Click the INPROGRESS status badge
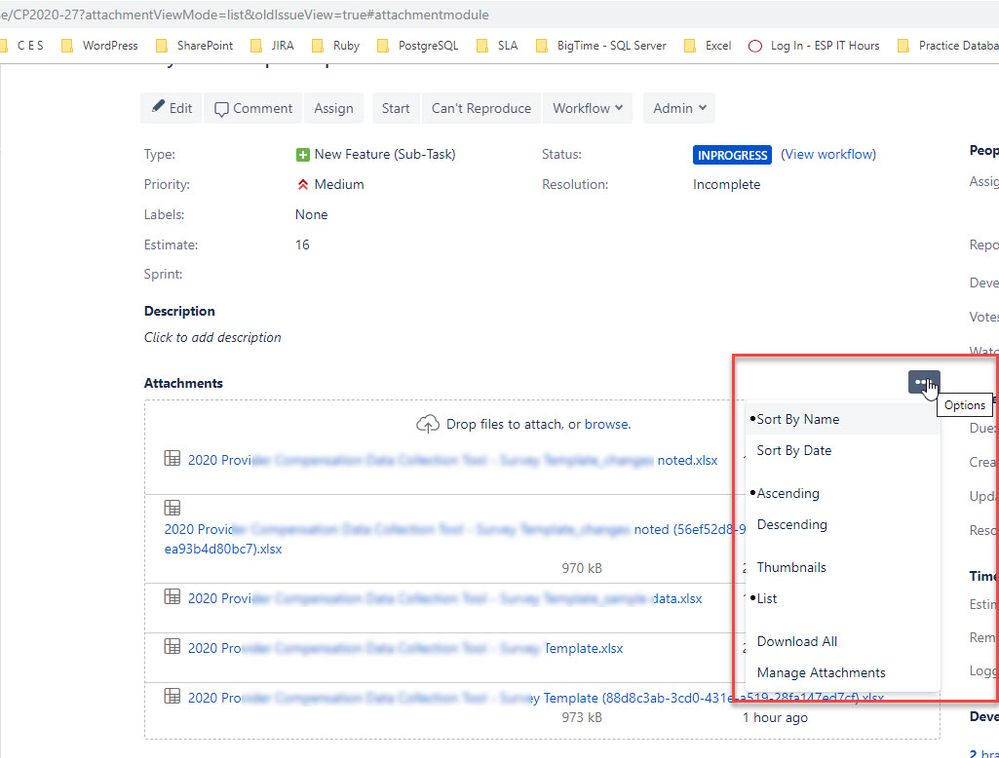999x758 pixels. pyautogui.click(x=732, y=155)
